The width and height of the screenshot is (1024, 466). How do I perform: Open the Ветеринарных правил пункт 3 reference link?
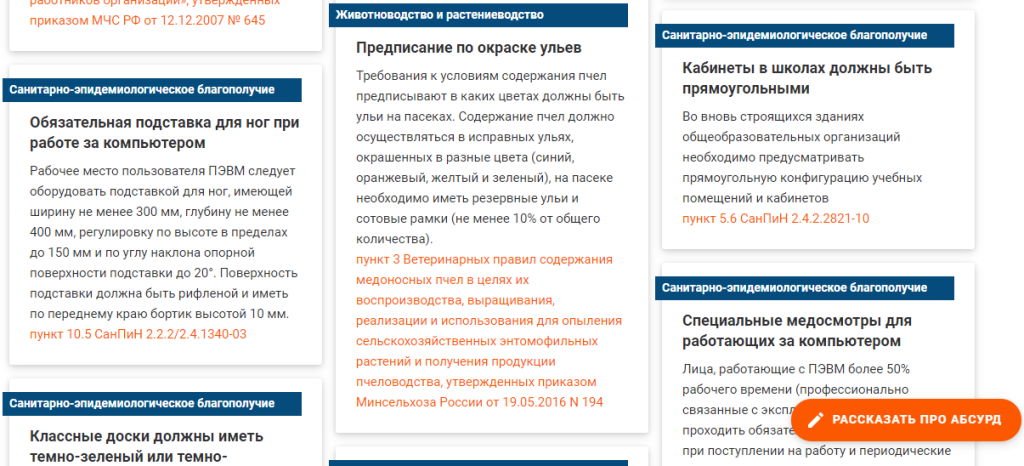(485, 330)
